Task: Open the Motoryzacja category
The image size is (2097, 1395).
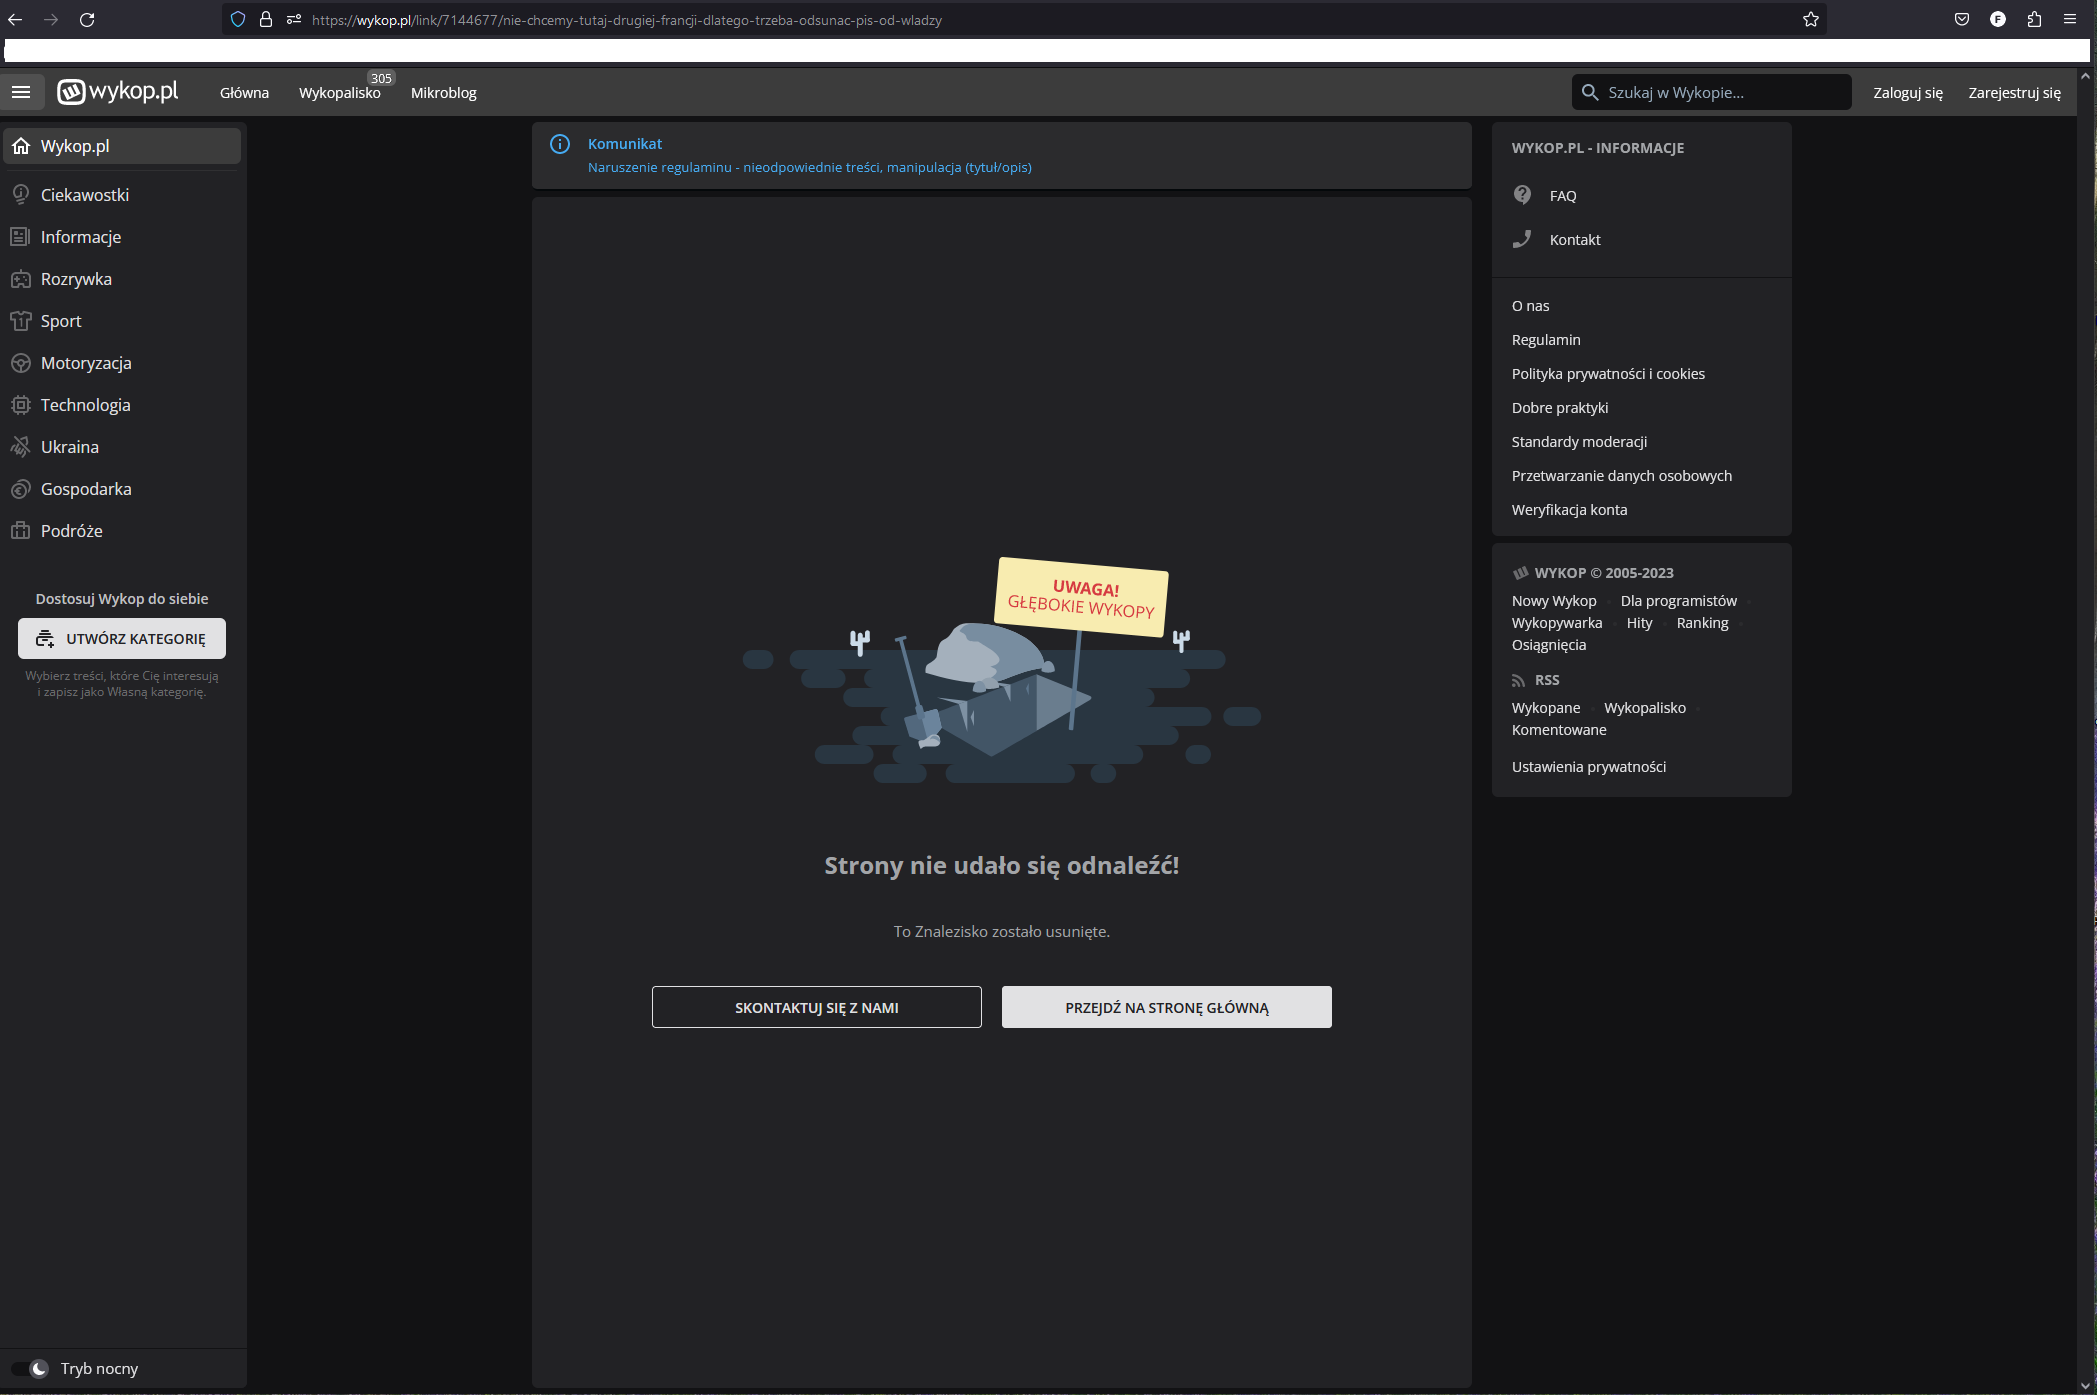Action: coord(86,363)
